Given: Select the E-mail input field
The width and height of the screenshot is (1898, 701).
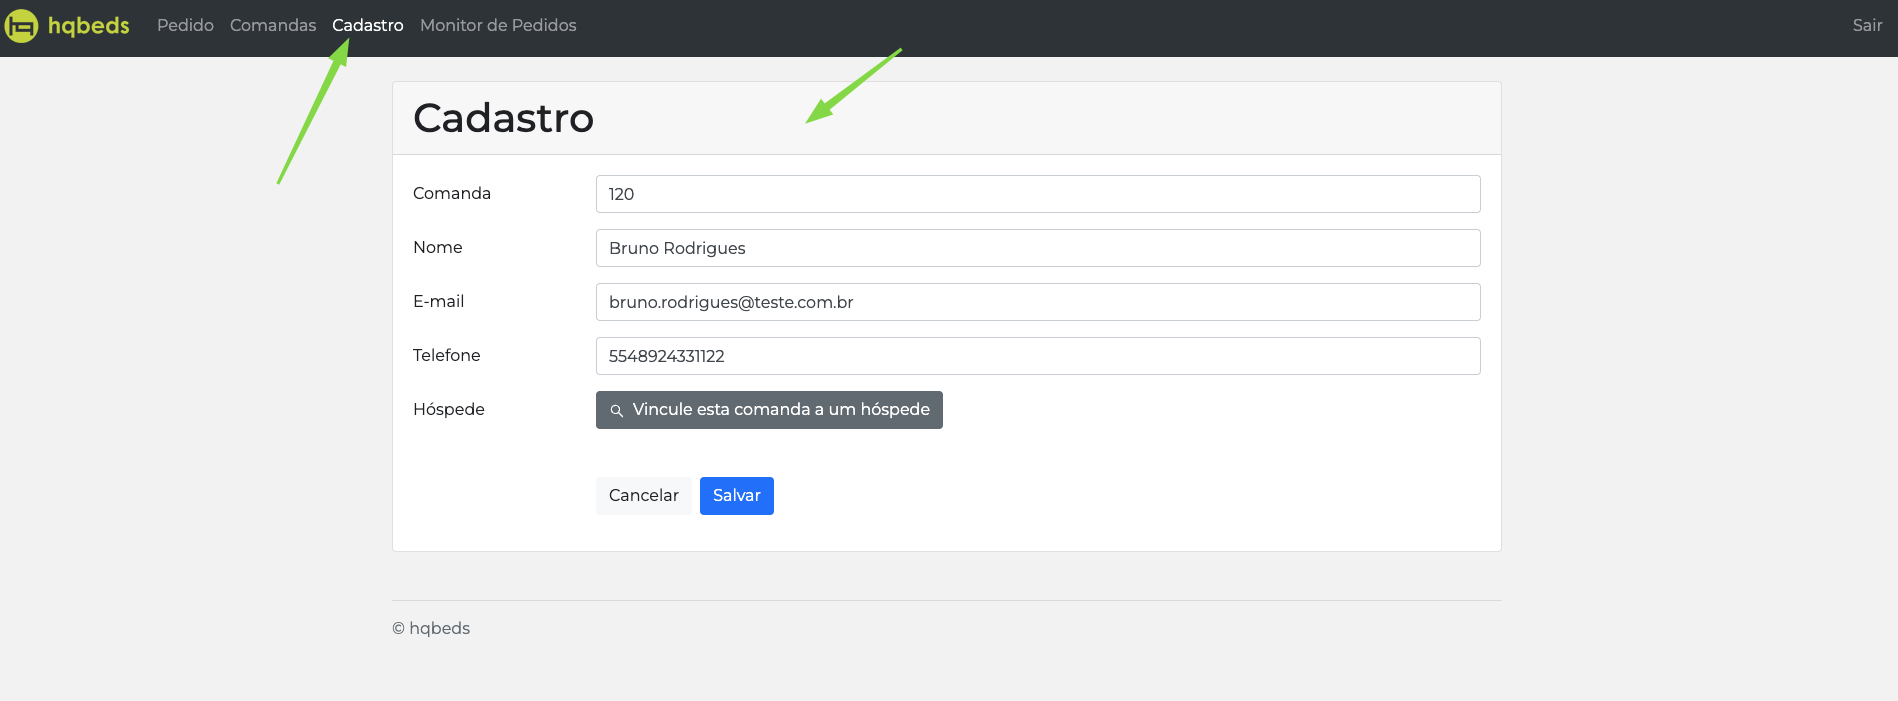Looking at the screenshot, I should coord(1038,302).
